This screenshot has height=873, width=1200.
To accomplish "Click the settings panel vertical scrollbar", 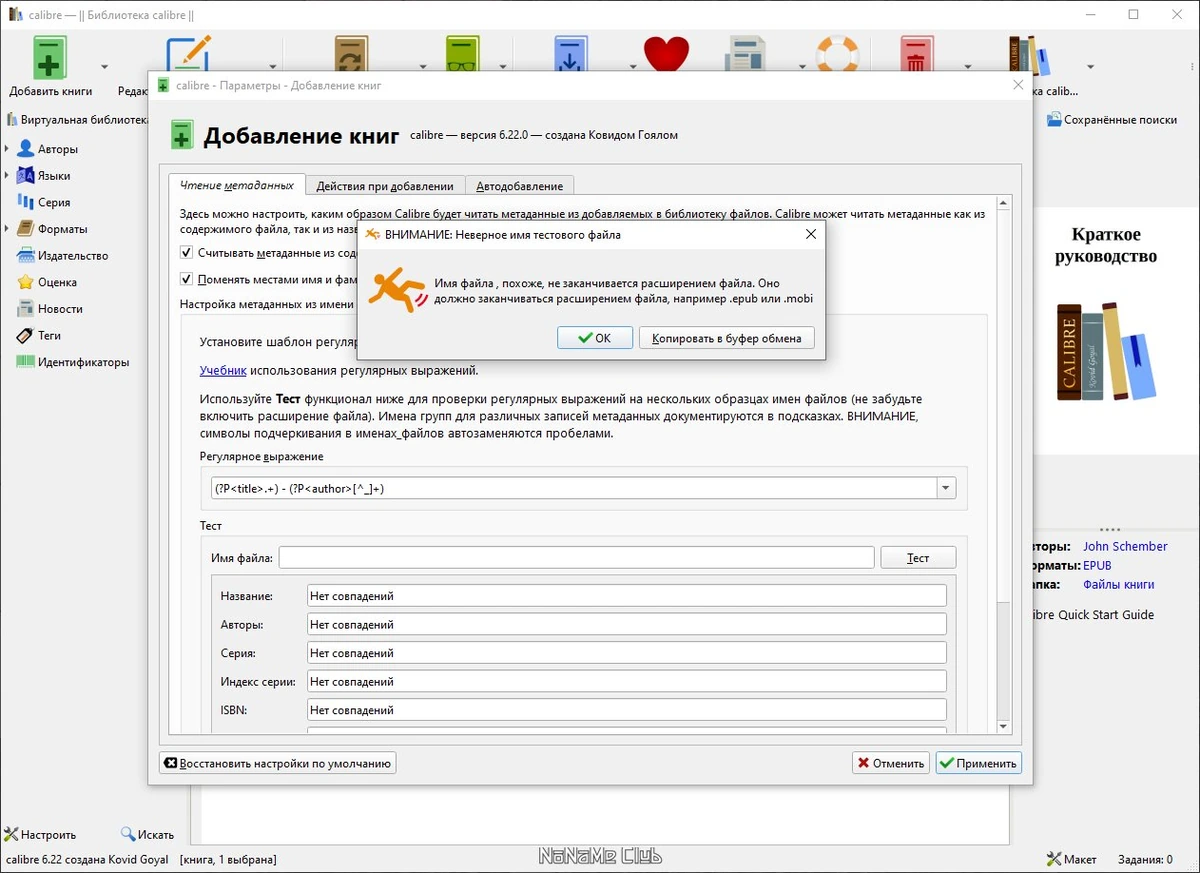I will [x=1005, y=465].
